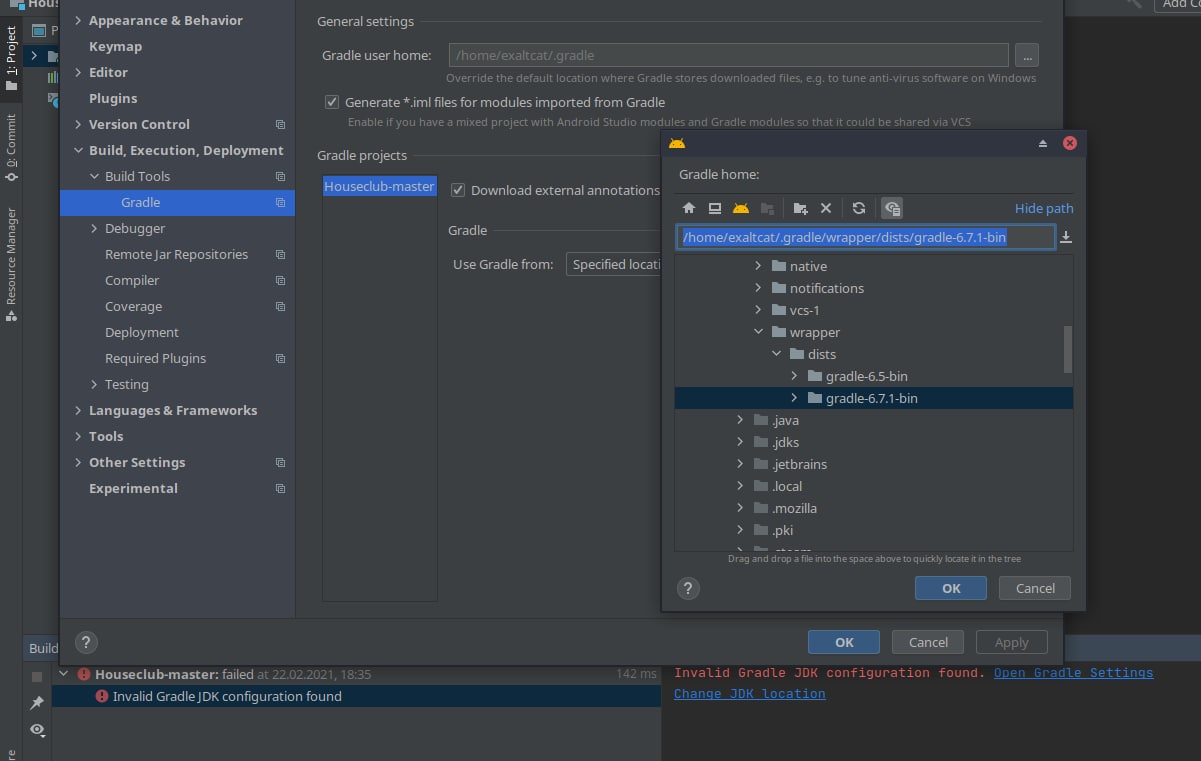The width and height of the screenshot is (1201, 761).
Task: Refresh the file chooser tree
Action: click(858, 208)
